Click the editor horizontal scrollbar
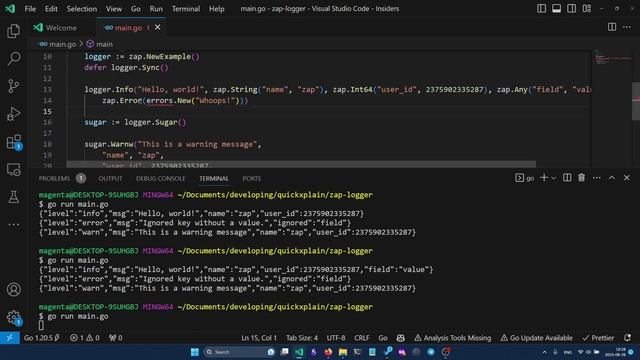The height and width of the screenshot is (360, 640). (301, 164)
